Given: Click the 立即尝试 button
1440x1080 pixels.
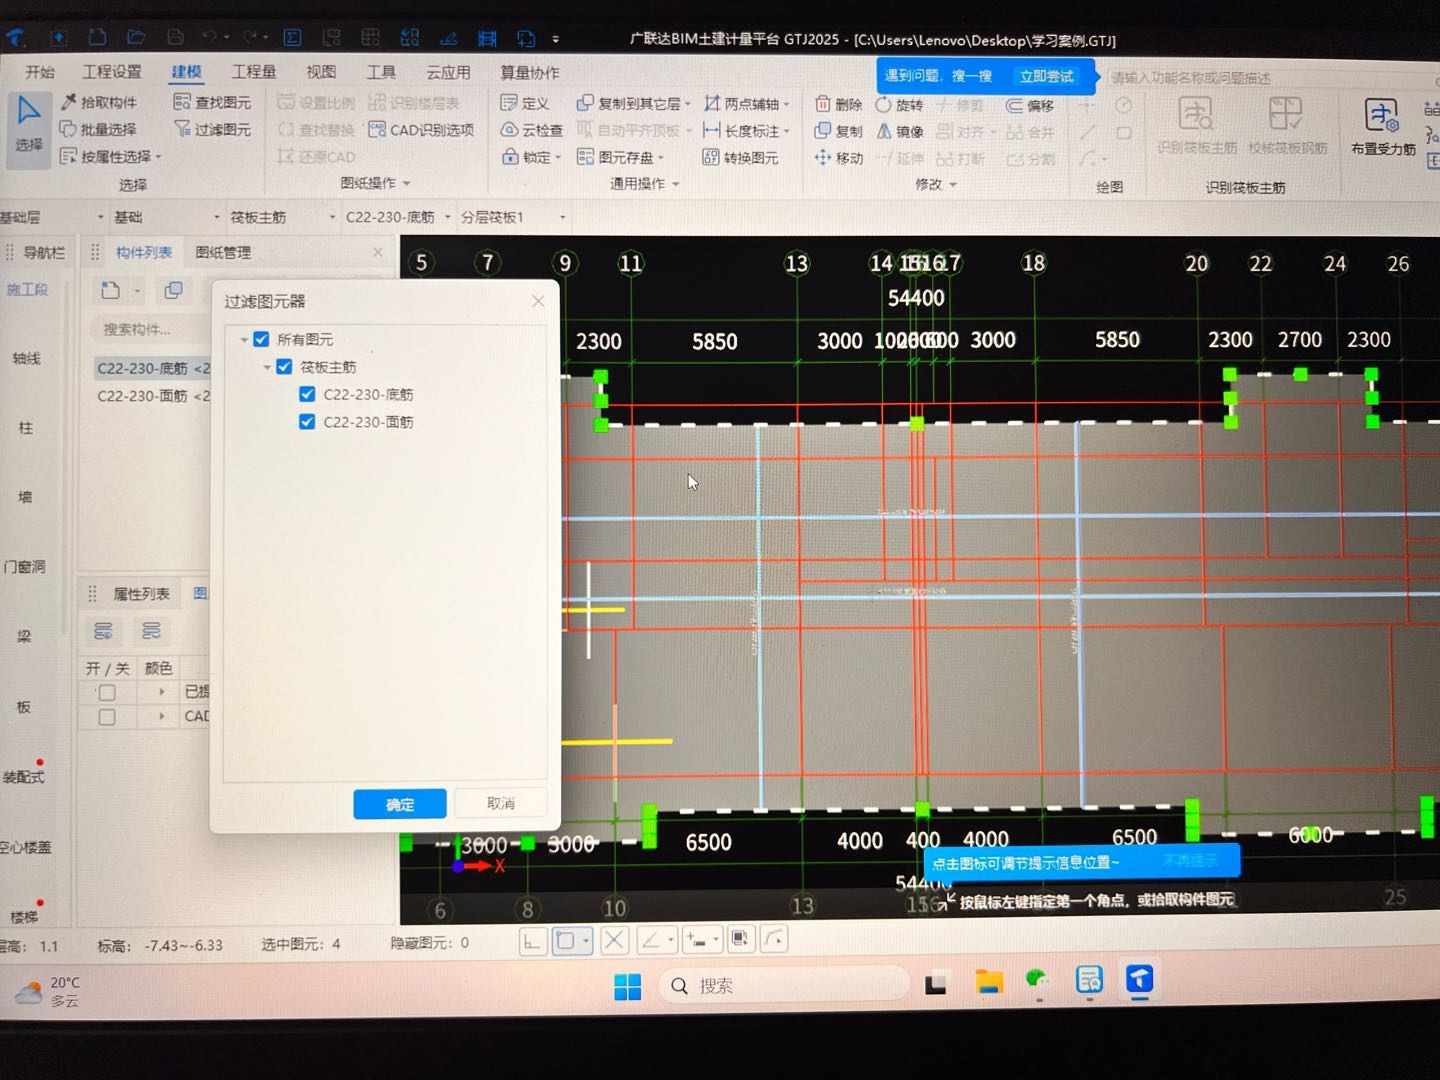Looking at the screenshot, I should click(1046, 76).
